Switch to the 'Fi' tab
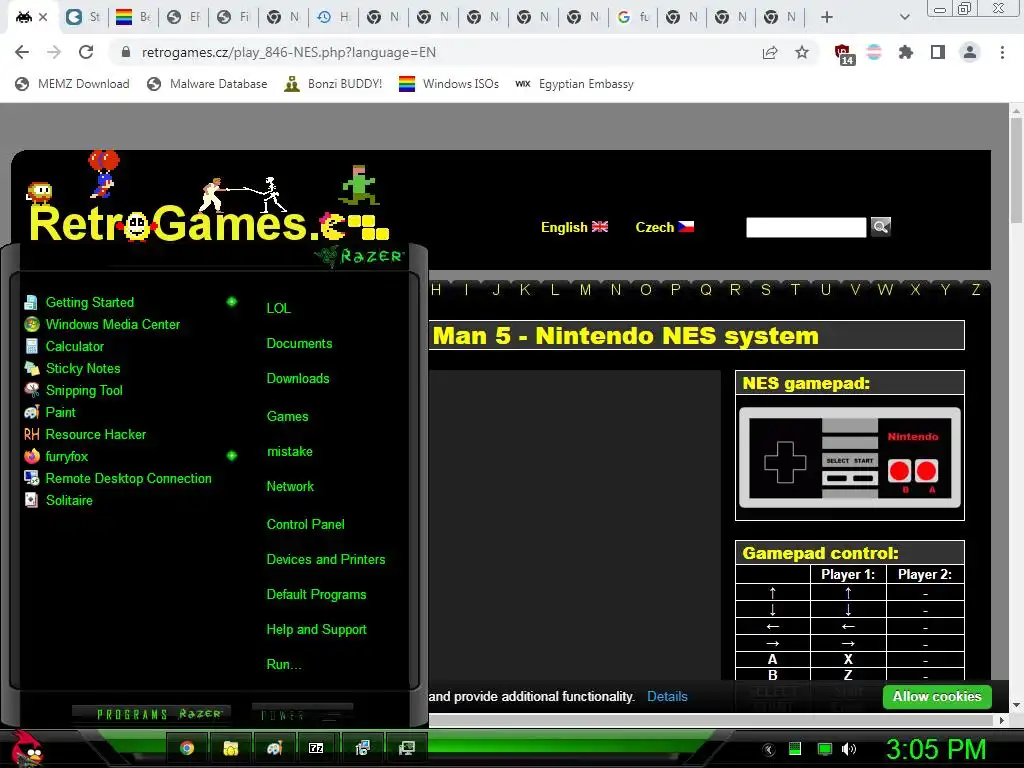 point(233,17)
